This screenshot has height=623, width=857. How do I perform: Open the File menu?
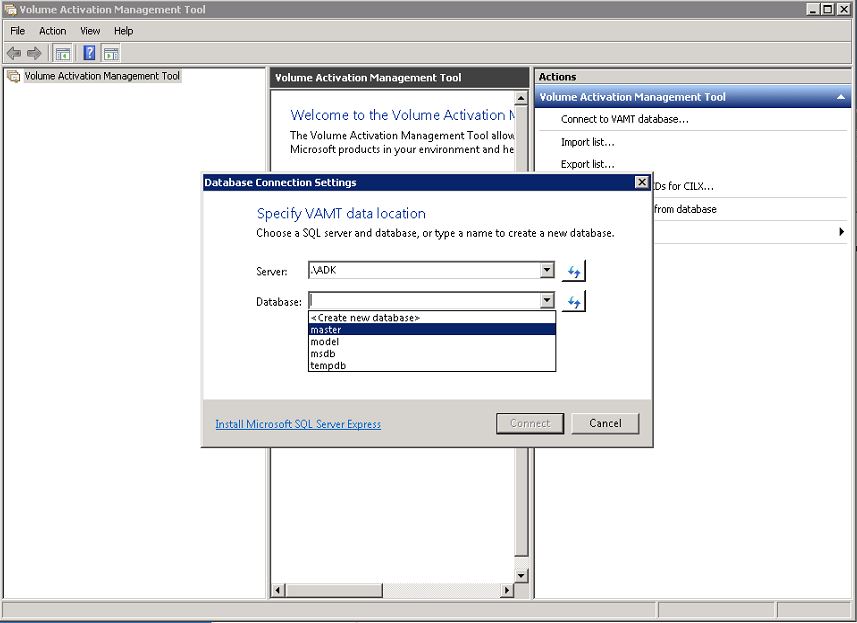click(16, 31)
